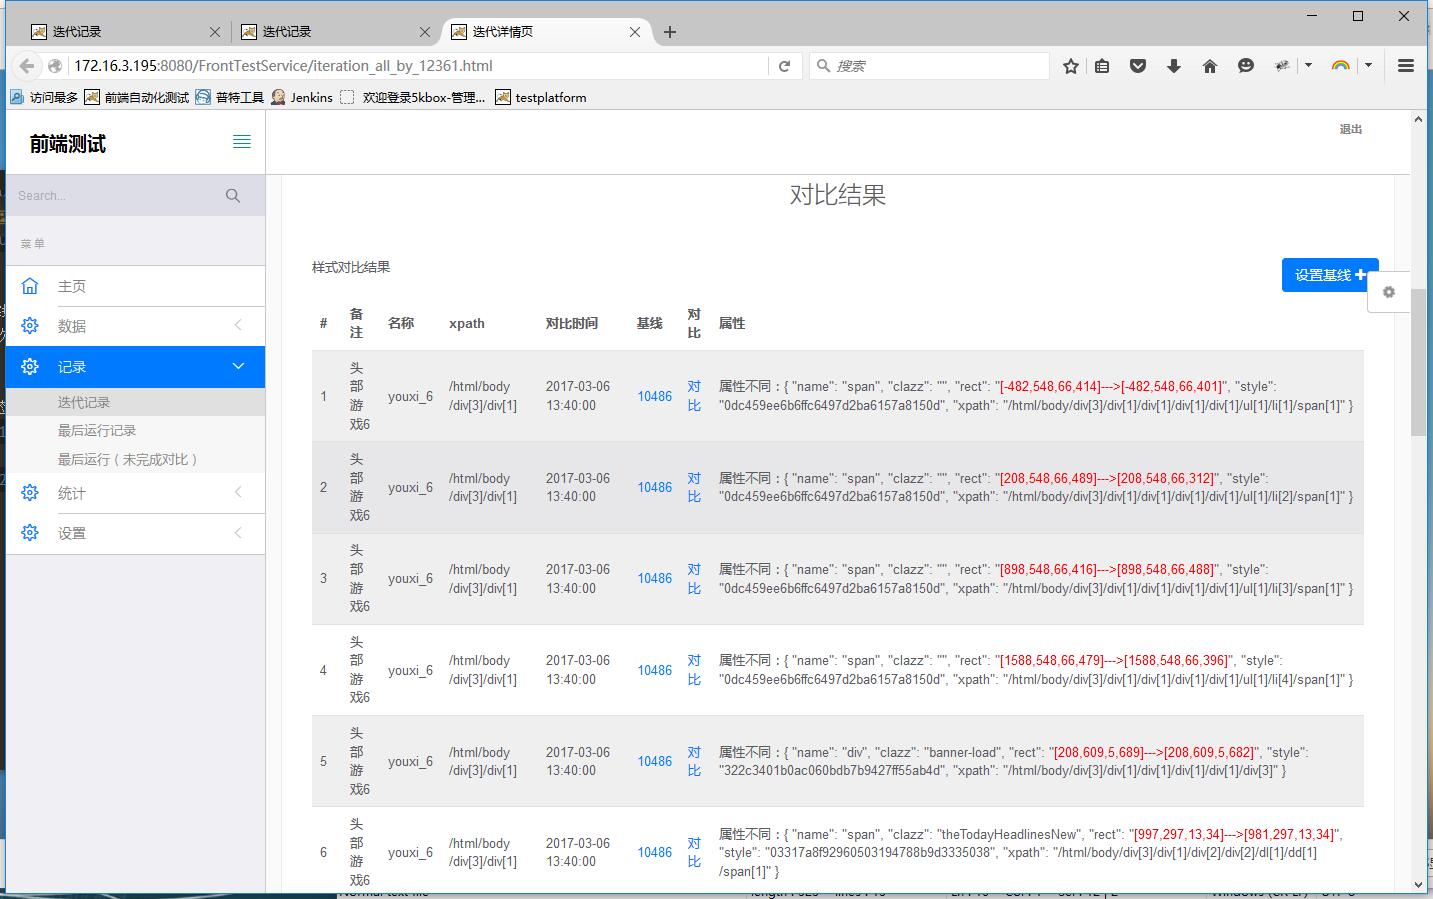Open baseline 10486 link in row 1
The height and width of the screenshot is (899, 1433).
[x=655, y=396]
